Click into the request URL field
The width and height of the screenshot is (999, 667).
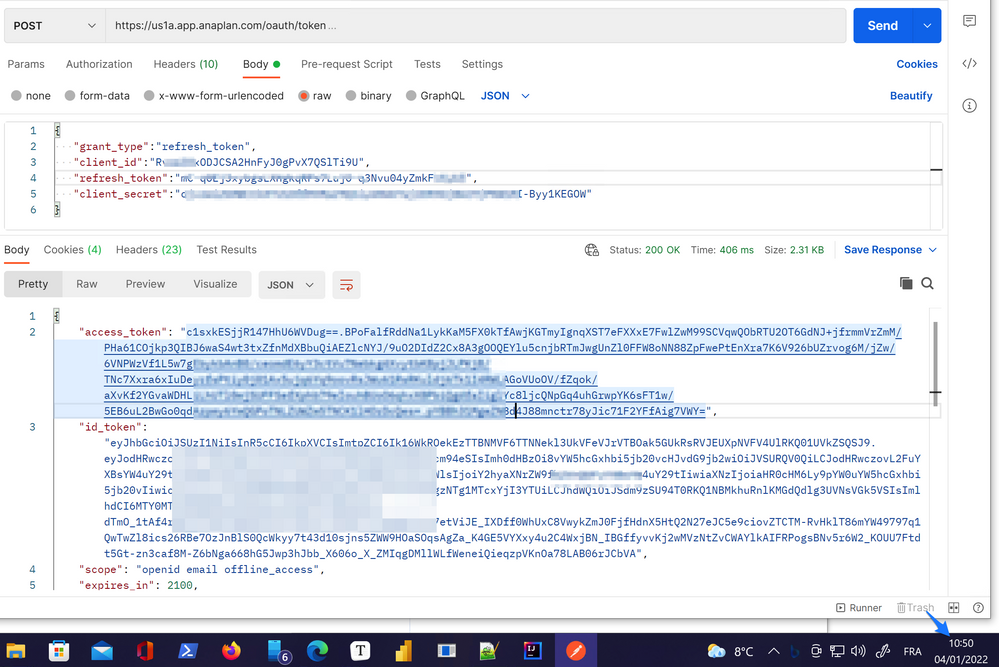point(475,25)
